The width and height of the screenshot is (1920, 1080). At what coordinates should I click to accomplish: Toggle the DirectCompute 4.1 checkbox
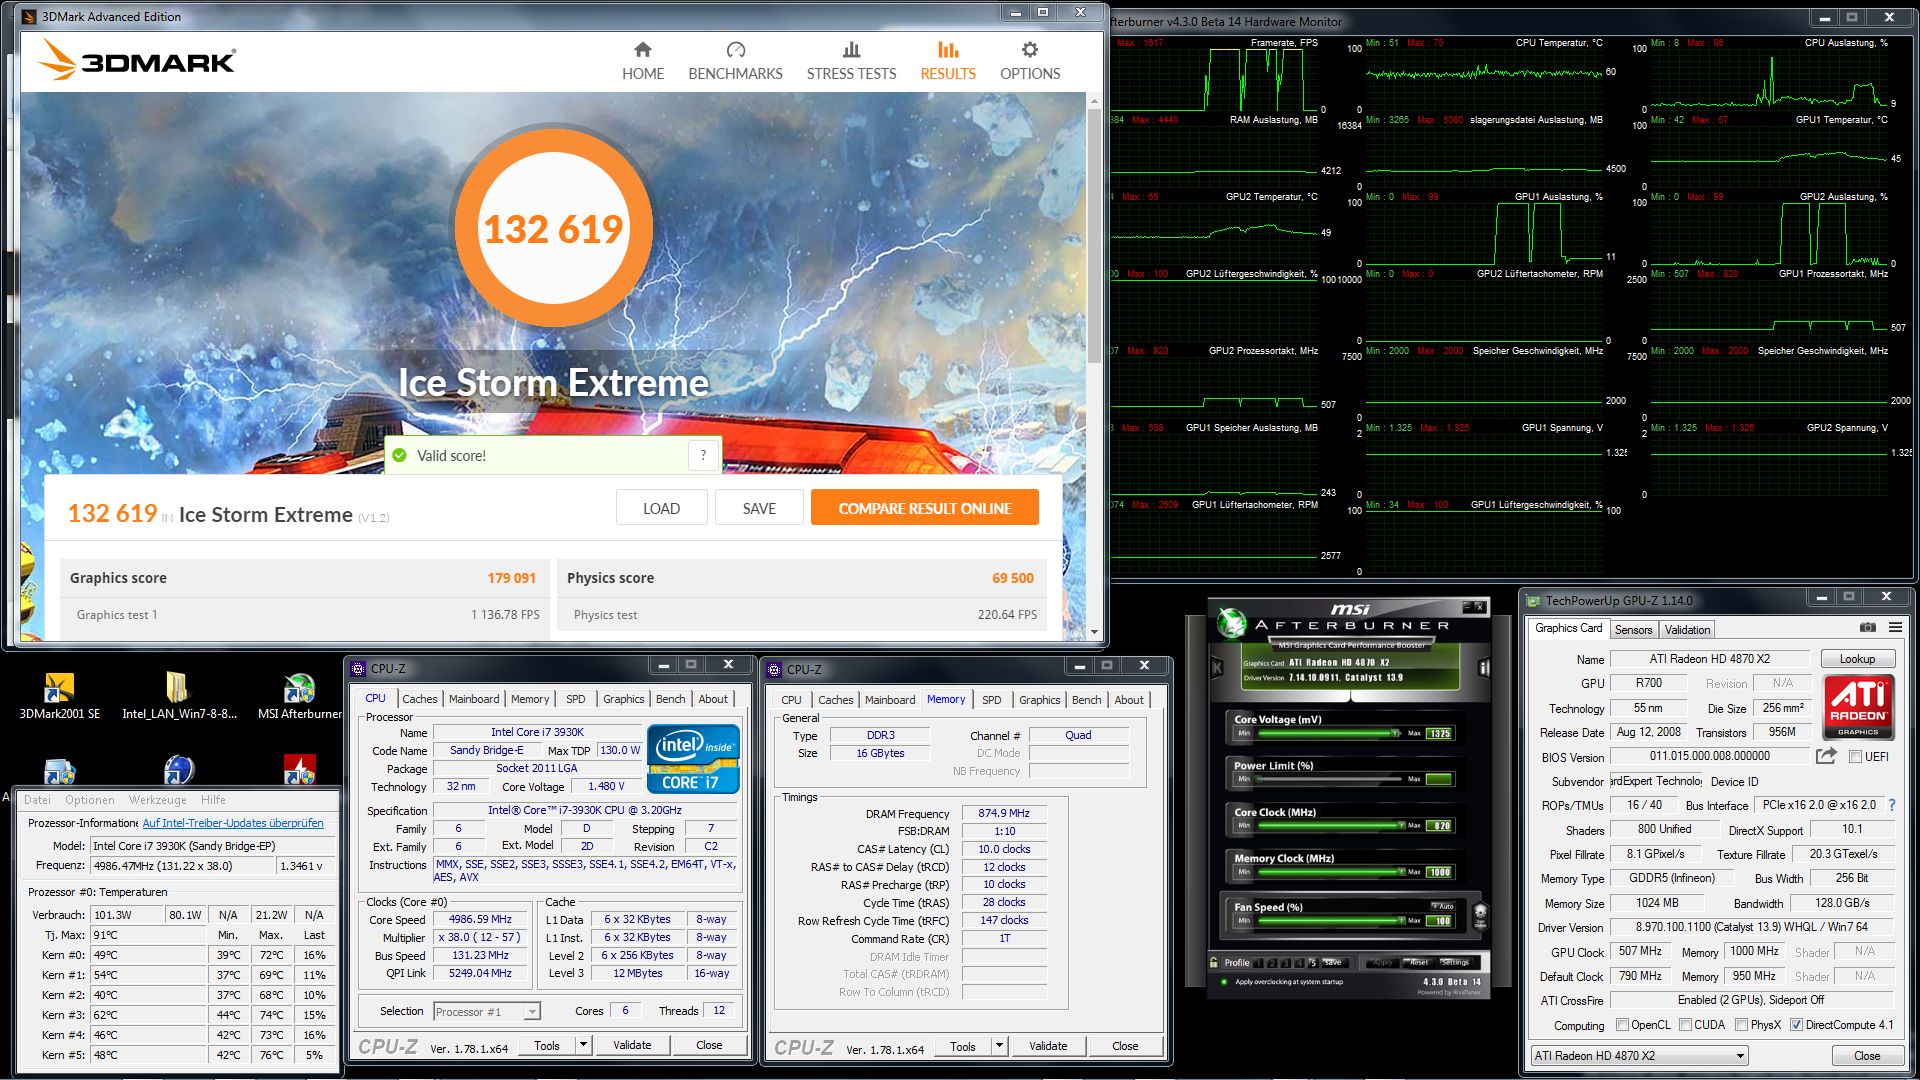tap(1796, 1025)
